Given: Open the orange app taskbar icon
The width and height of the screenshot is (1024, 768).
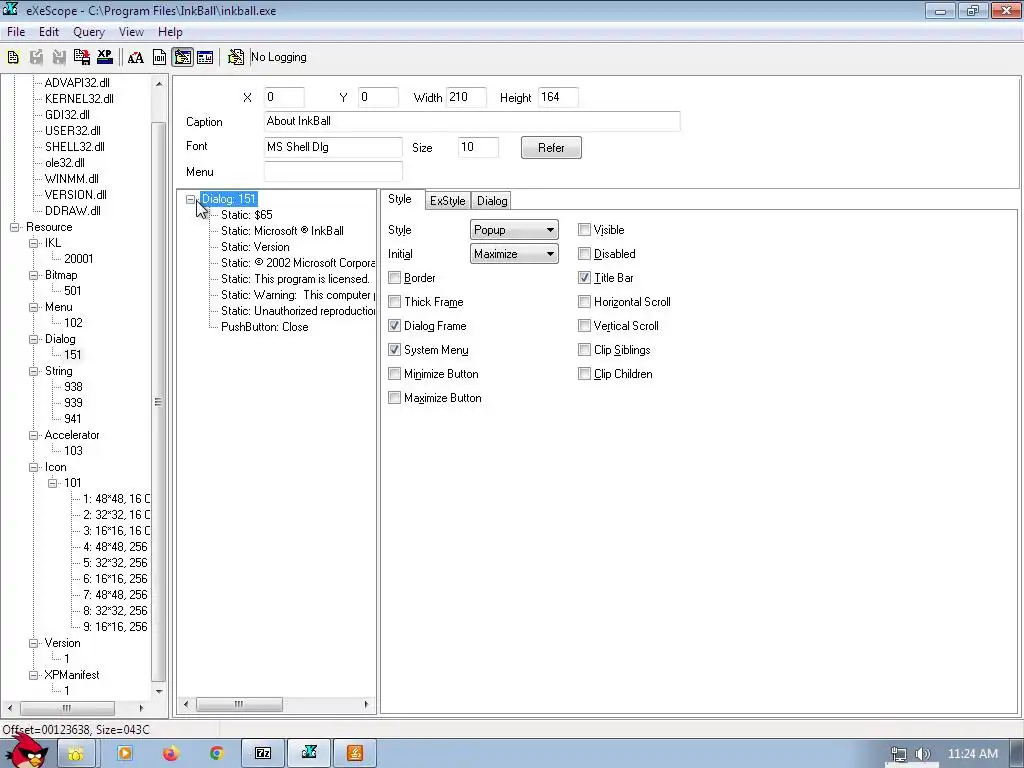Looking at the screenshot, I should tap(355, 754).
